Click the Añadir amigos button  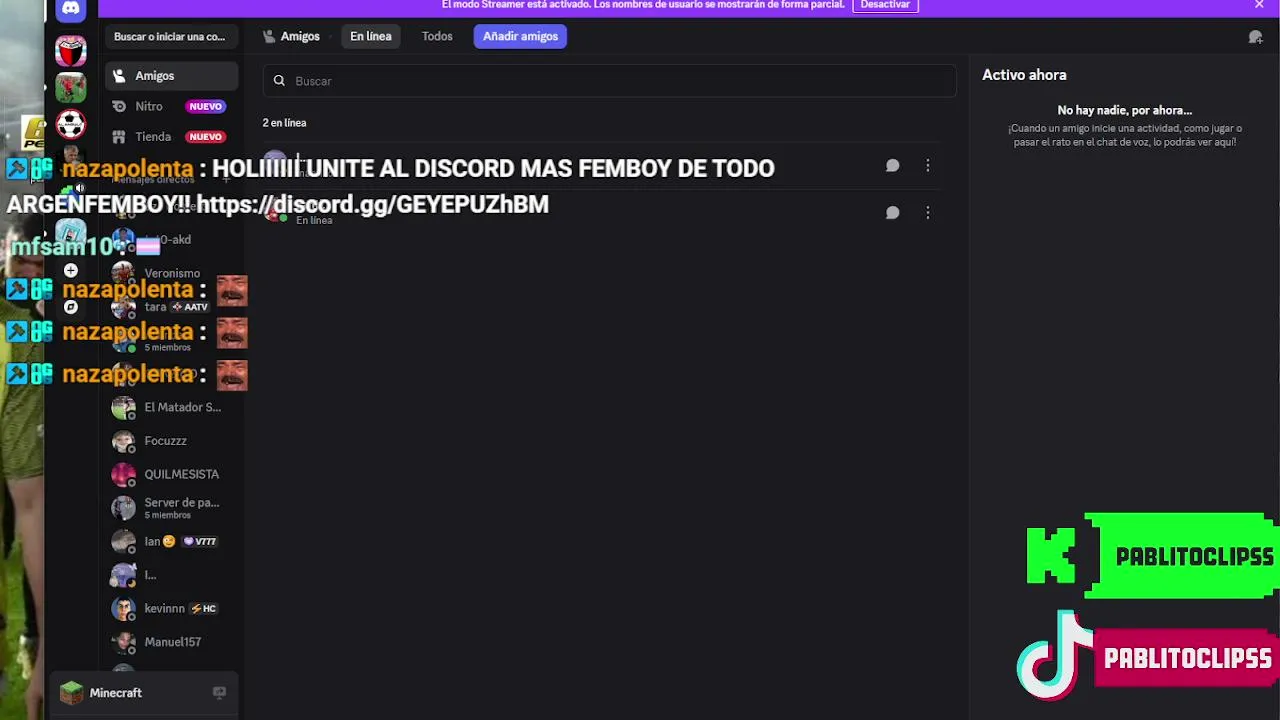coord(520,36)
